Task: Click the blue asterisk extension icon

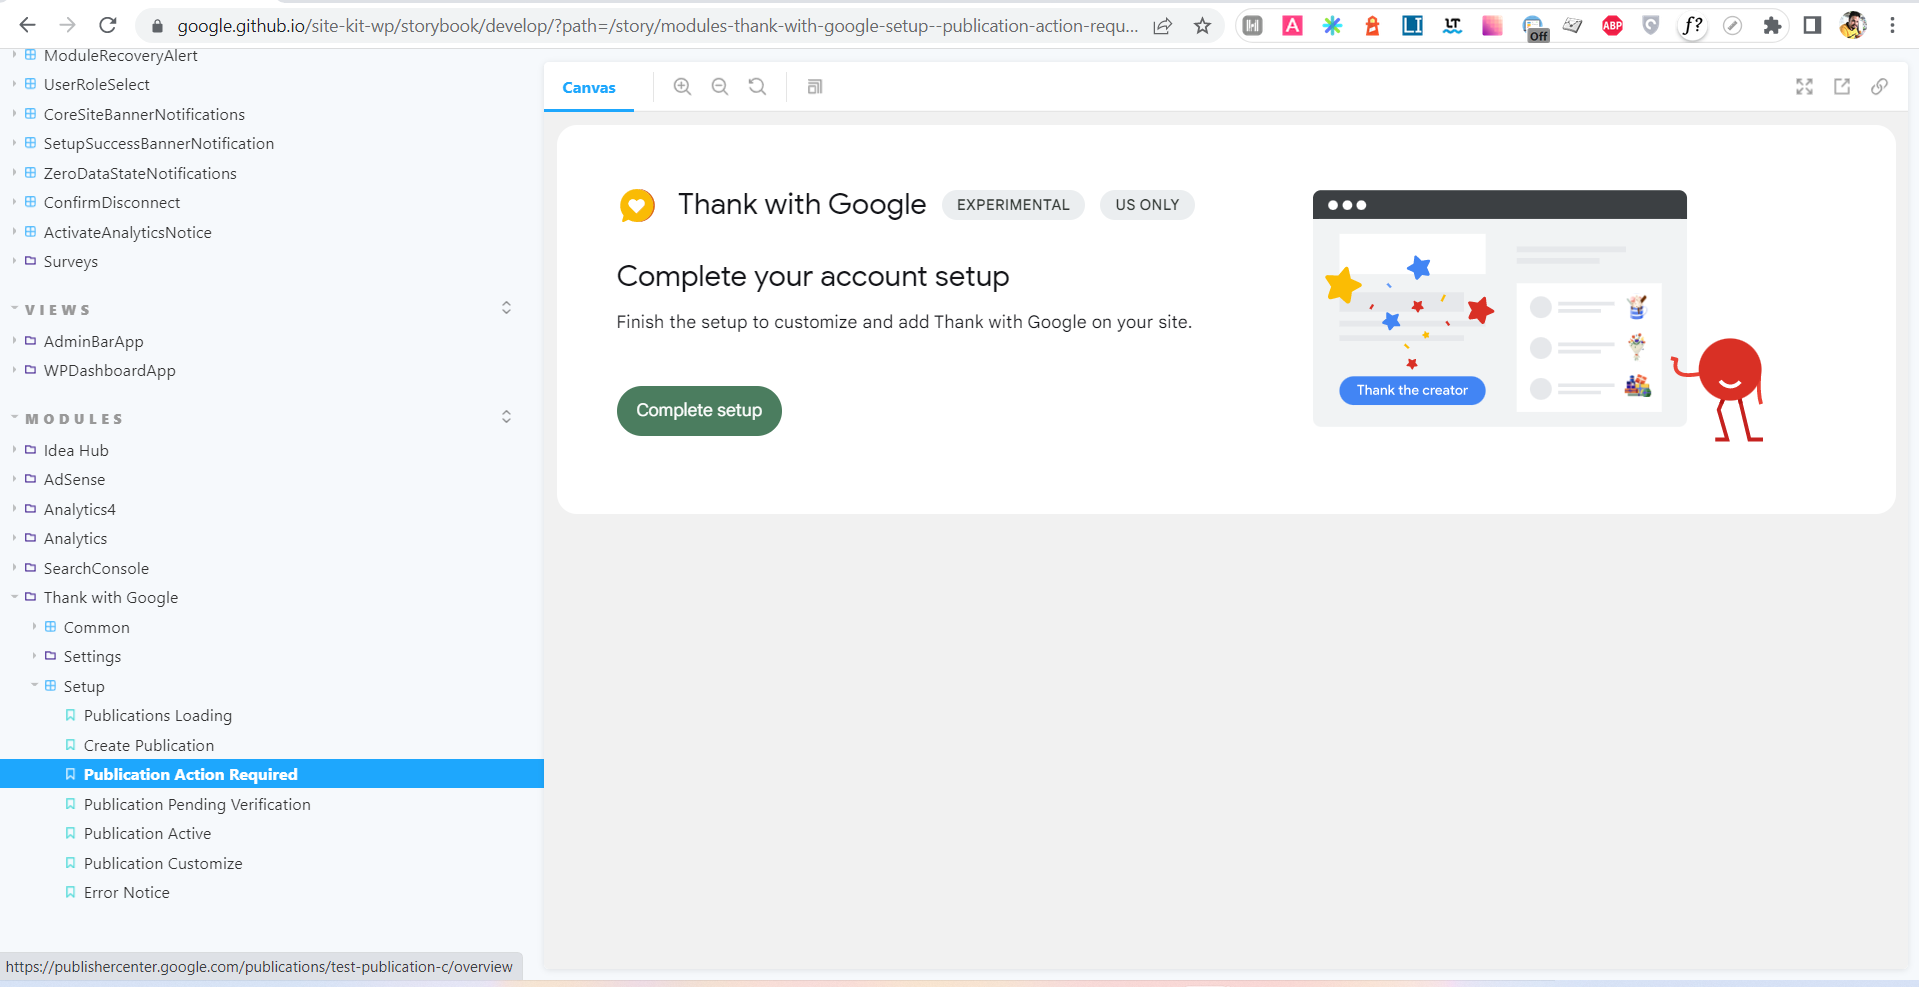Action: [1332, 26]
